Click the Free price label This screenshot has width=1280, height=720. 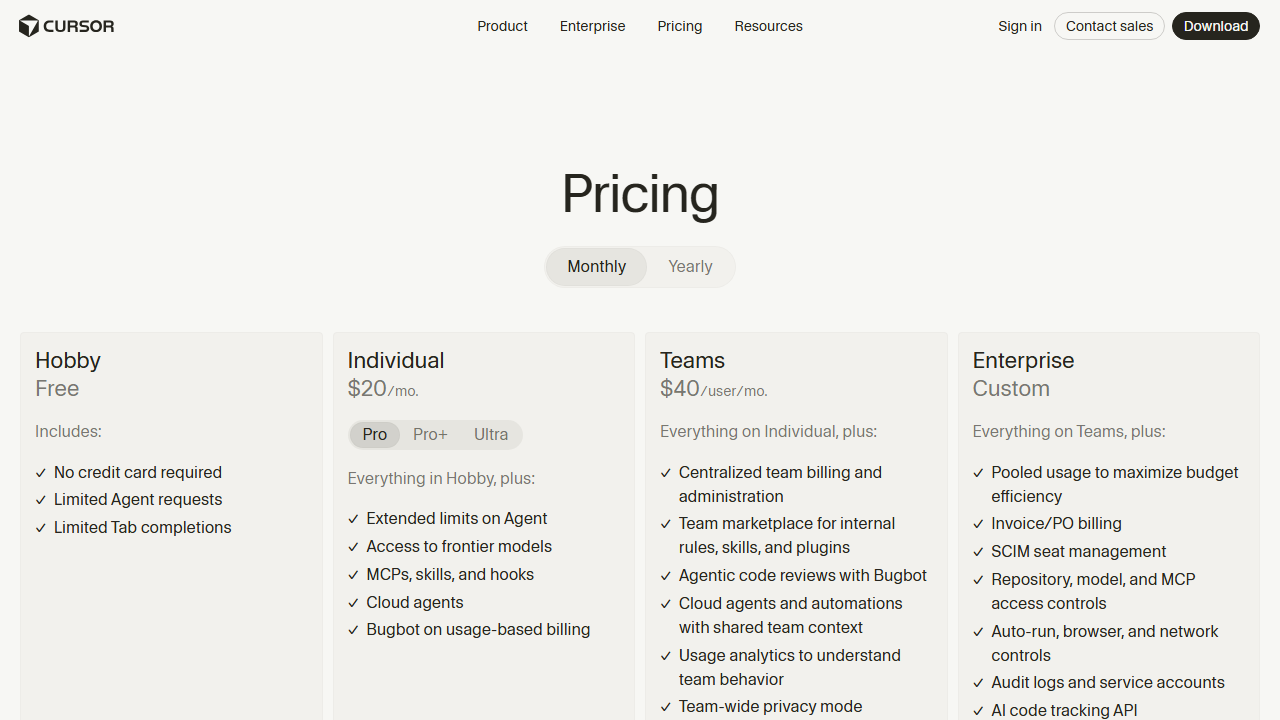(57, 389)
